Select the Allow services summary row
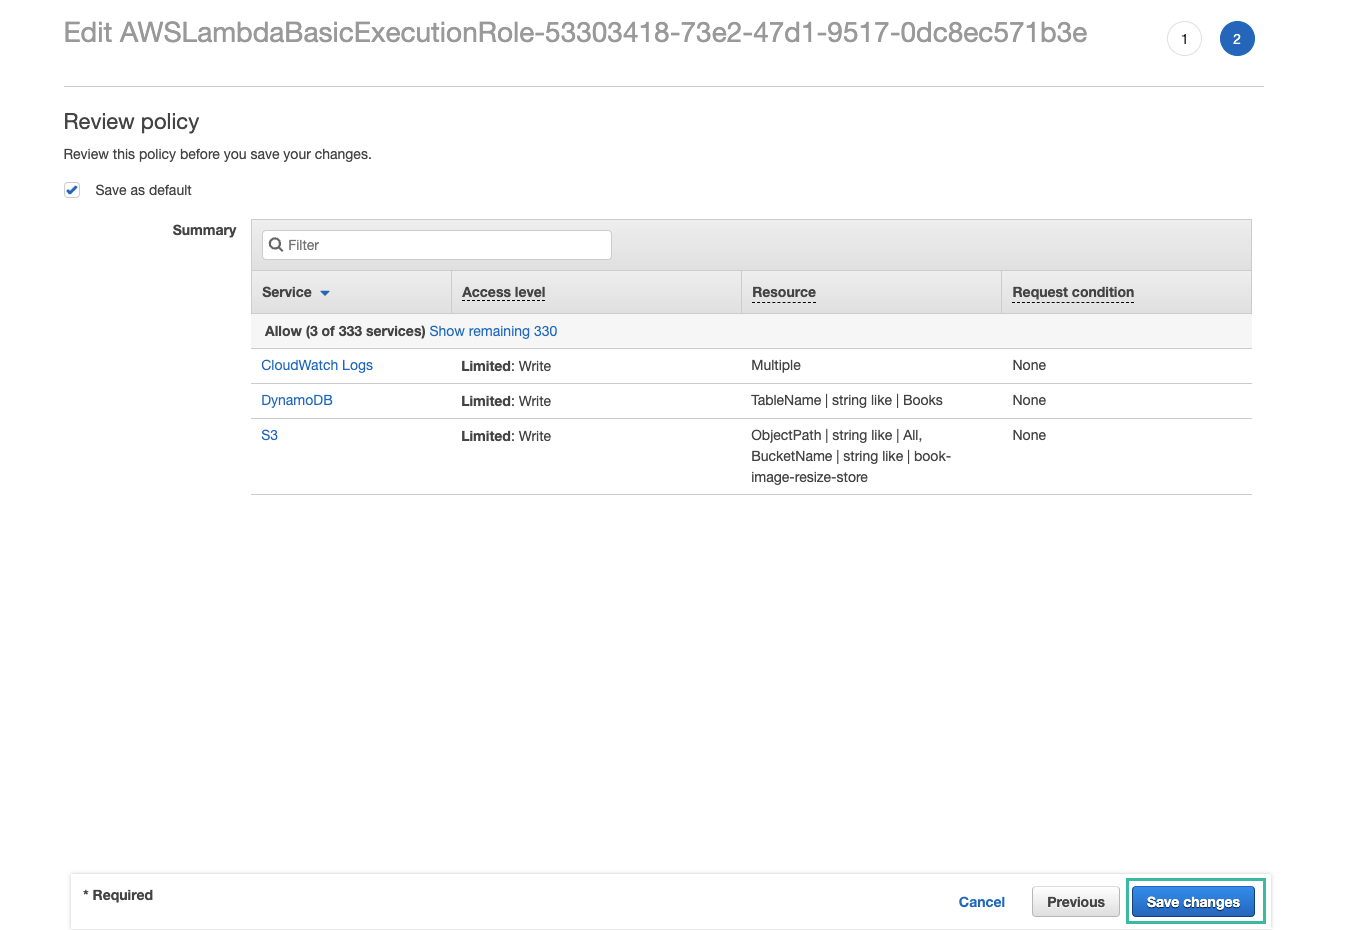Screen dimensions: 1347x930 343,331
